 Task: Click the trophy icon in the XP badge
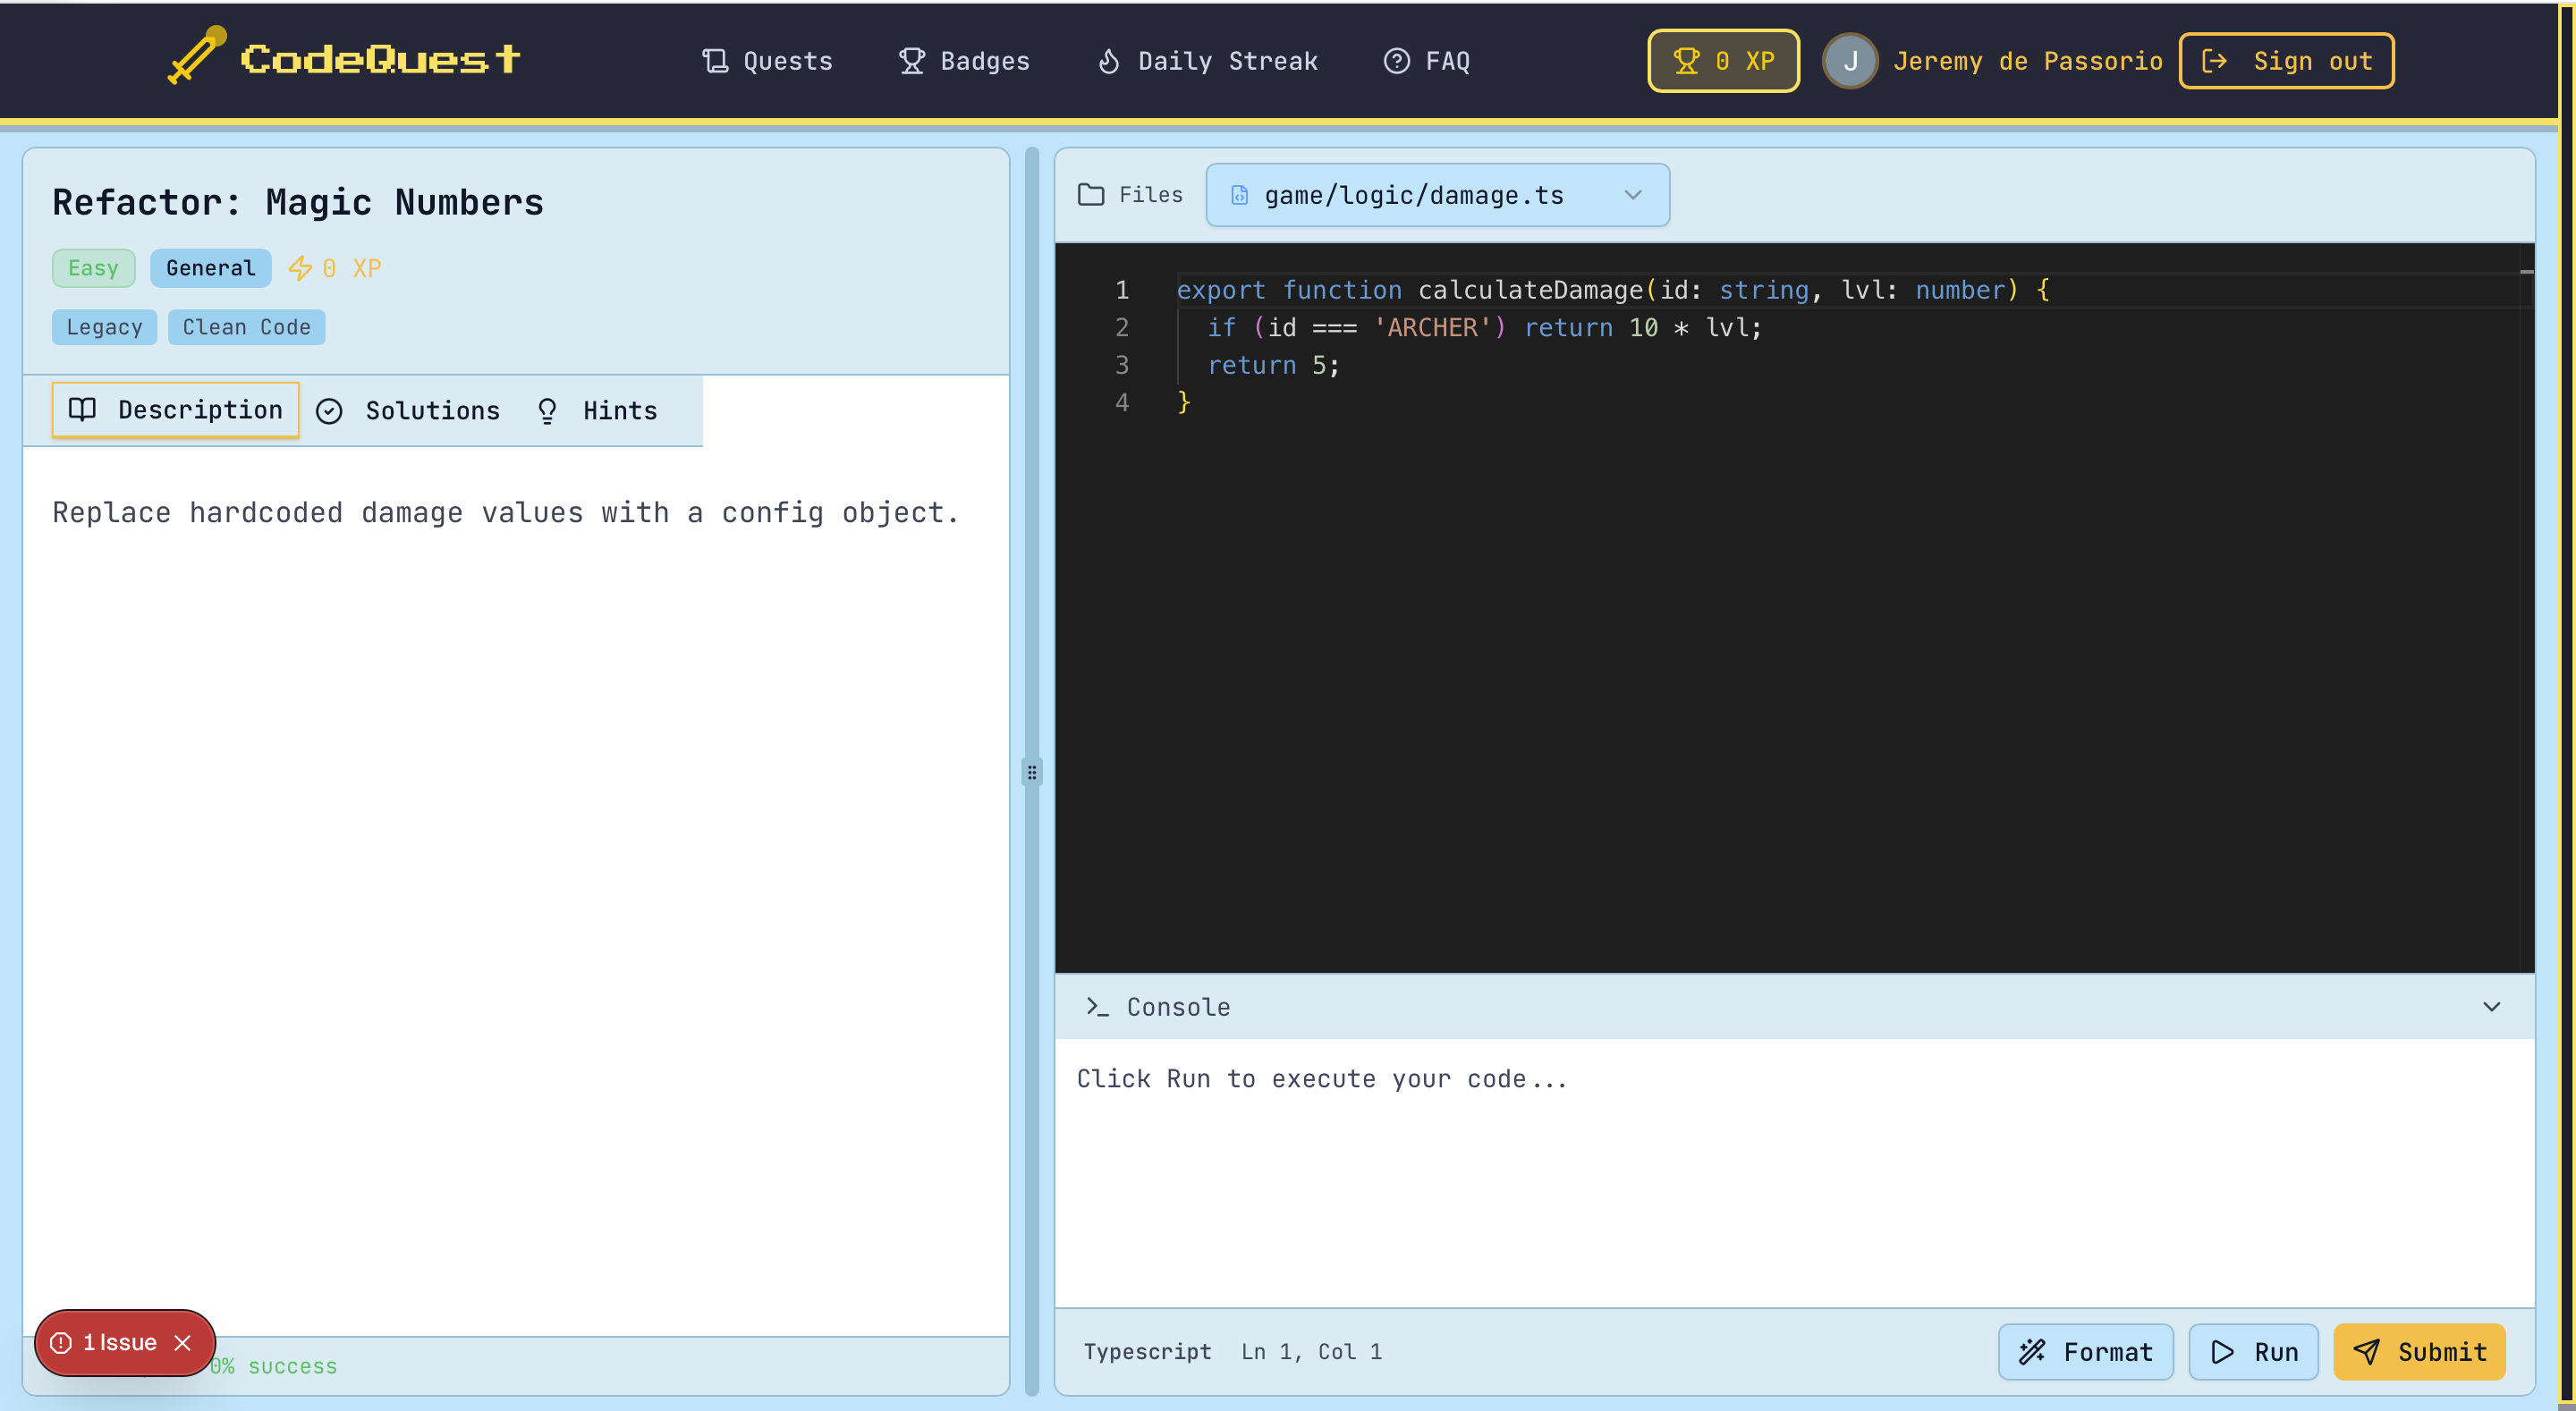[x=1686, y=61]
